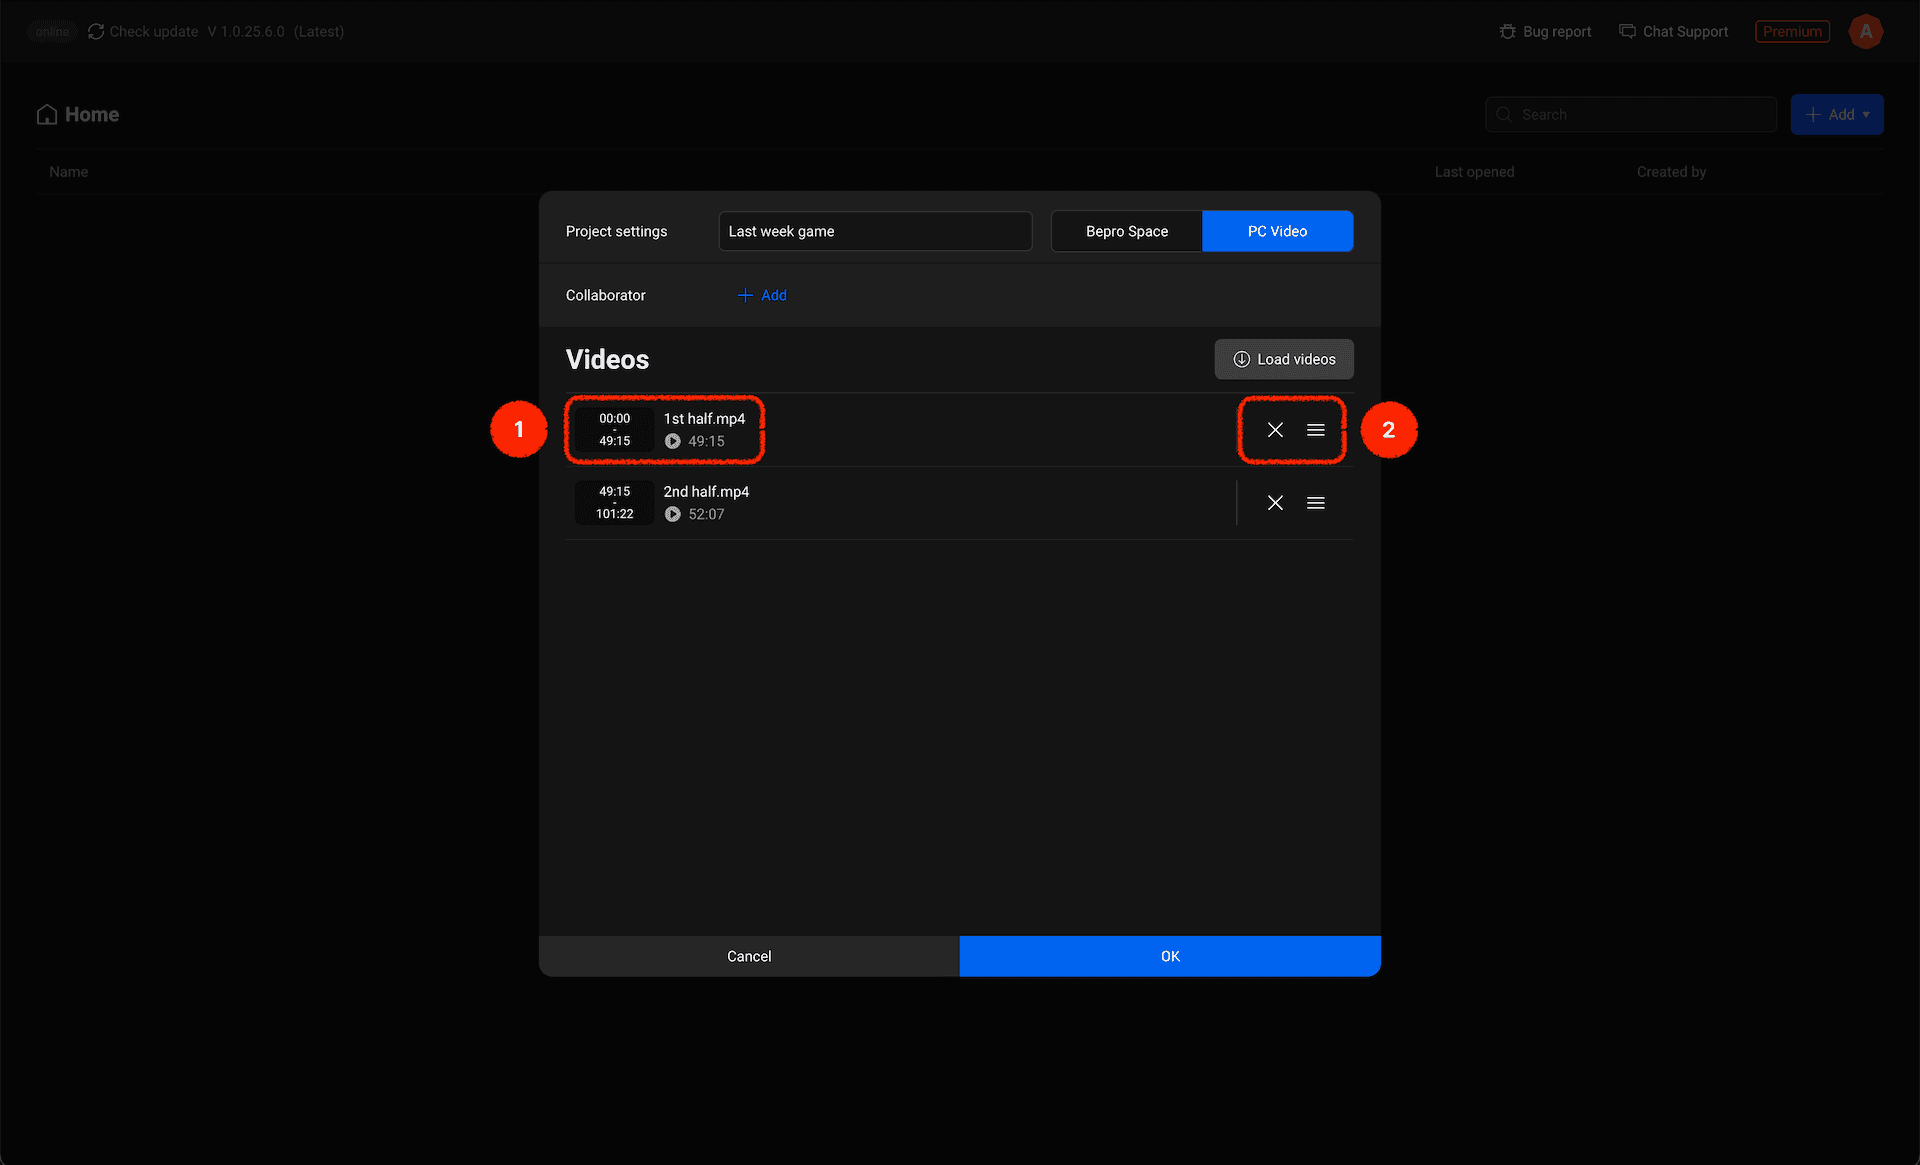
Task: Click the reorder handle for 1st half.mp4
Action: [x=1316, y=430]
